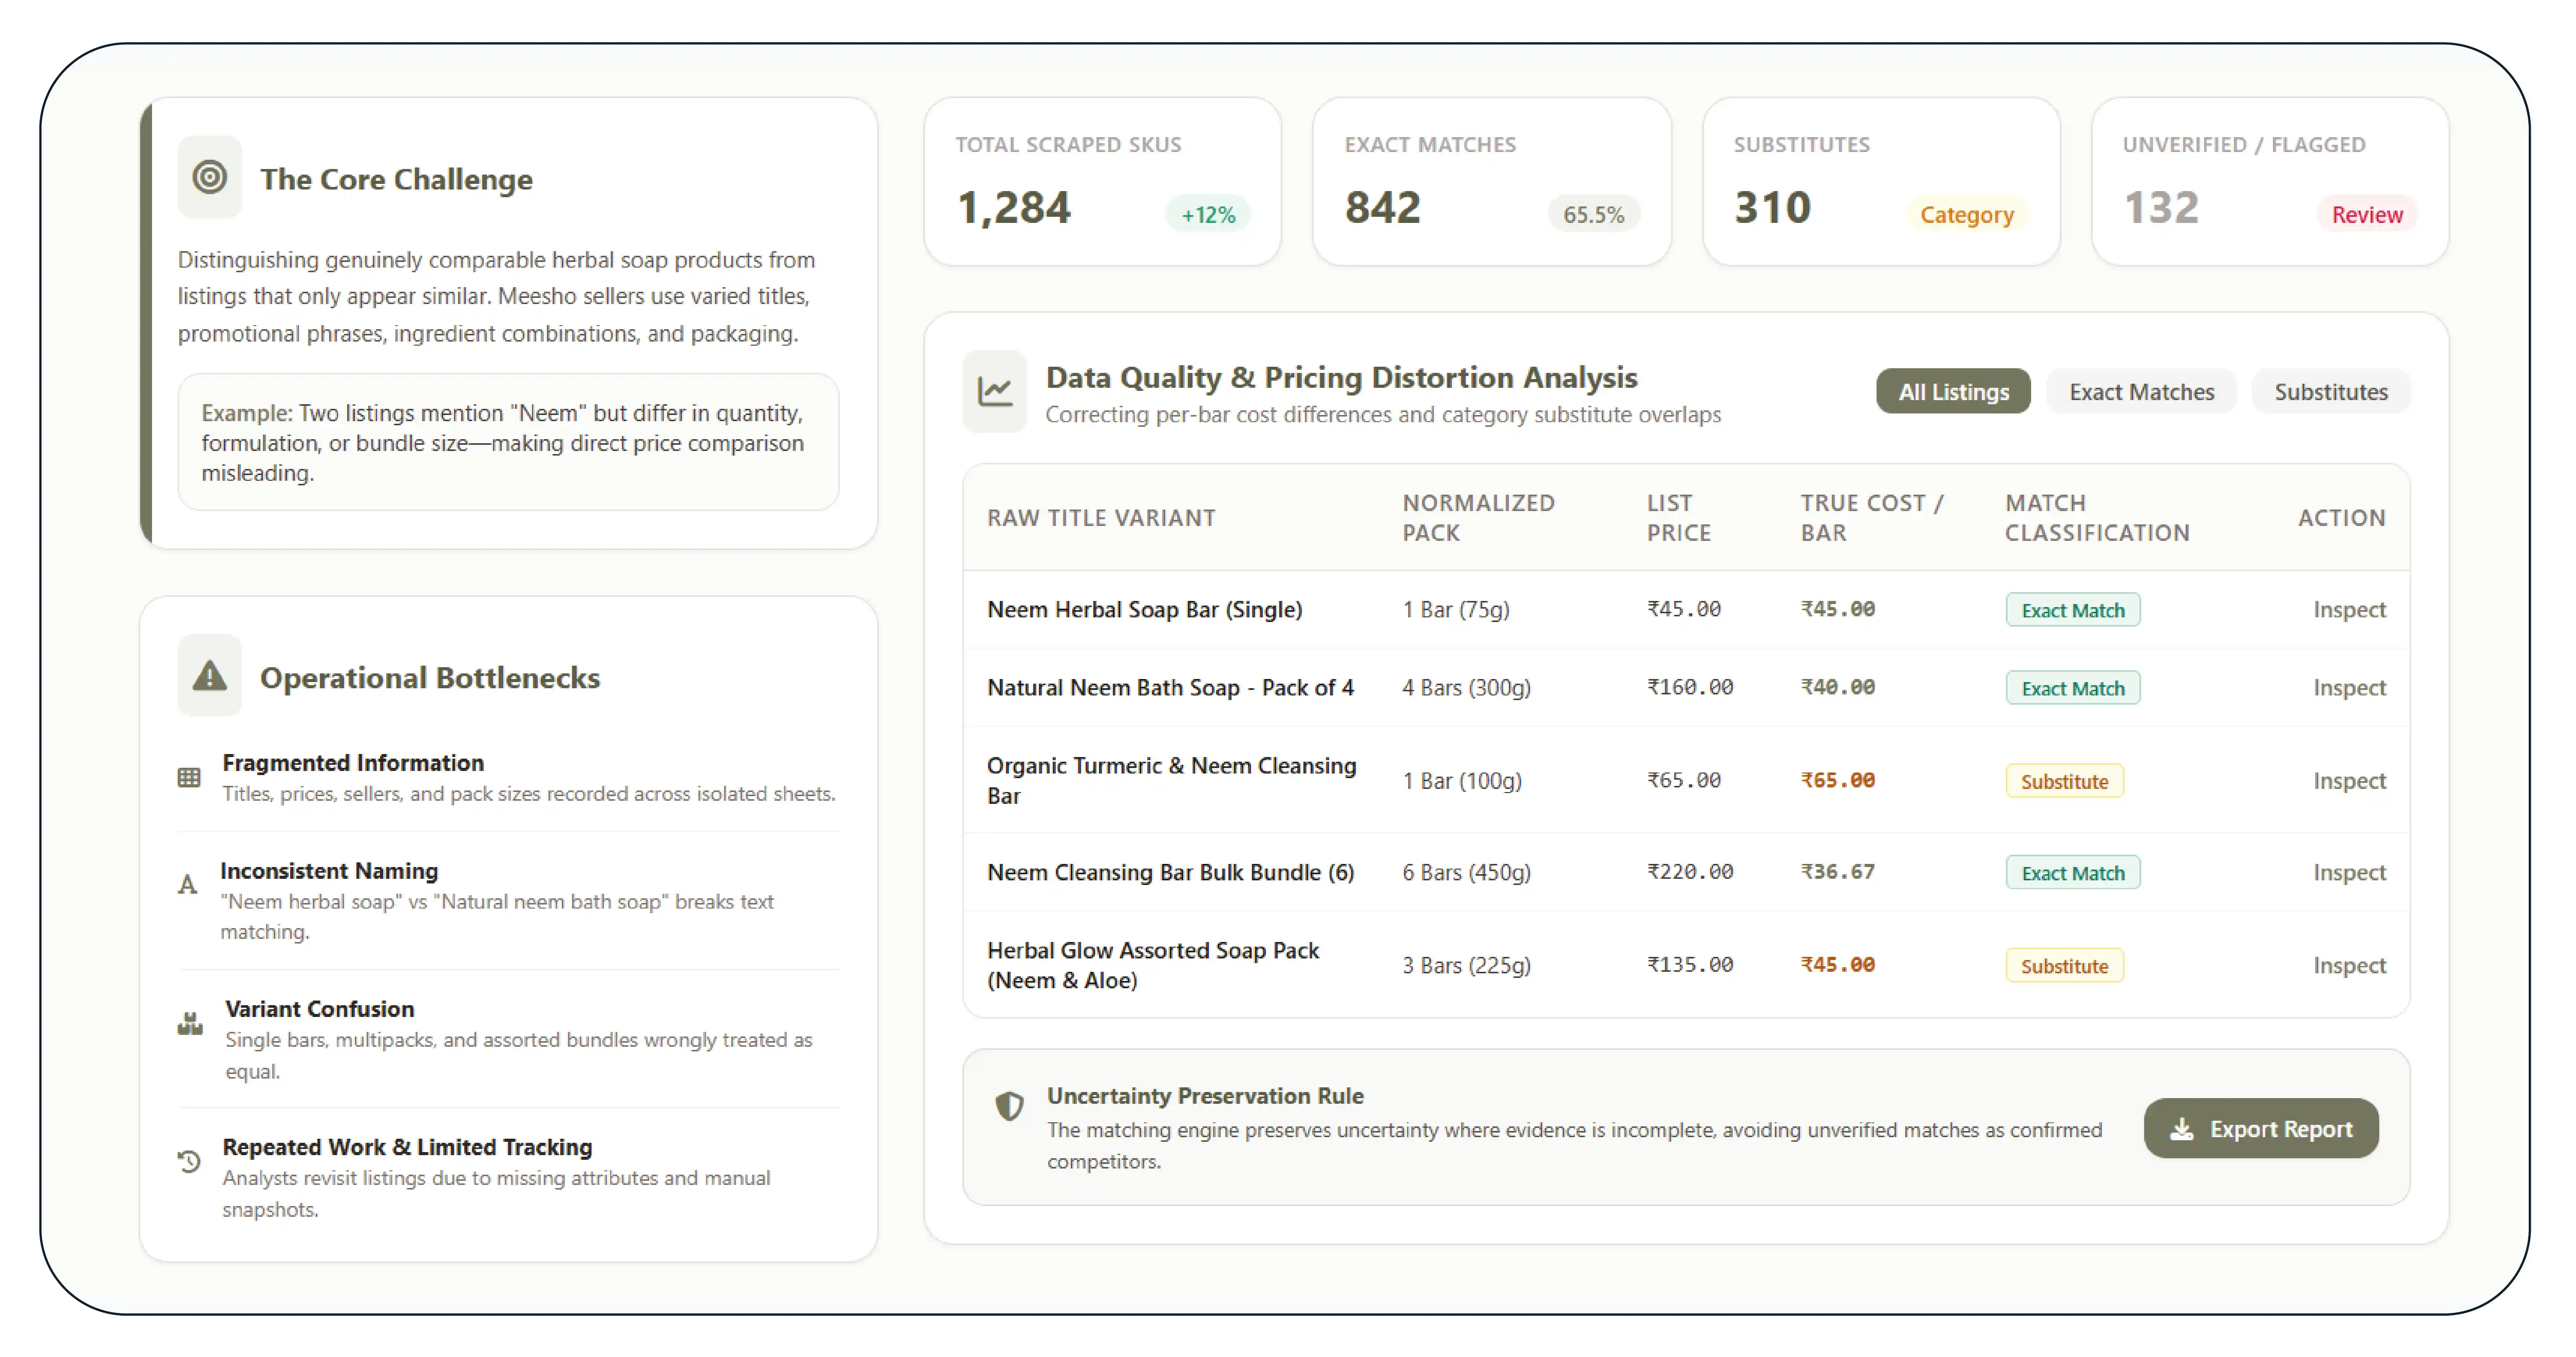Click the Exact Match tag for Bulk Bundle (6)
The width and height of the screenshot is (2576, 1357).
pyautogui.click(x=2073, y=873)
